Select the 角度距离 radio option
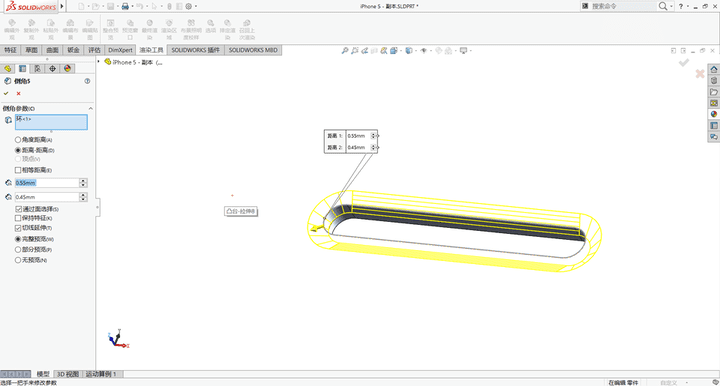This screenshot has width=720, height=386. coord(18,140)
